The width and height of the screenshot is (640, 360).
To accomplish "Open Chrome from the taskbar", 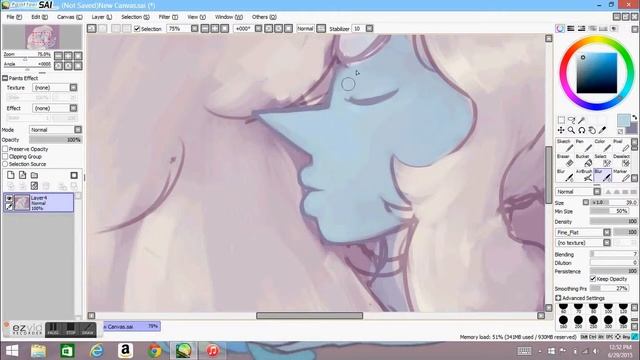I will click(155, 351).
